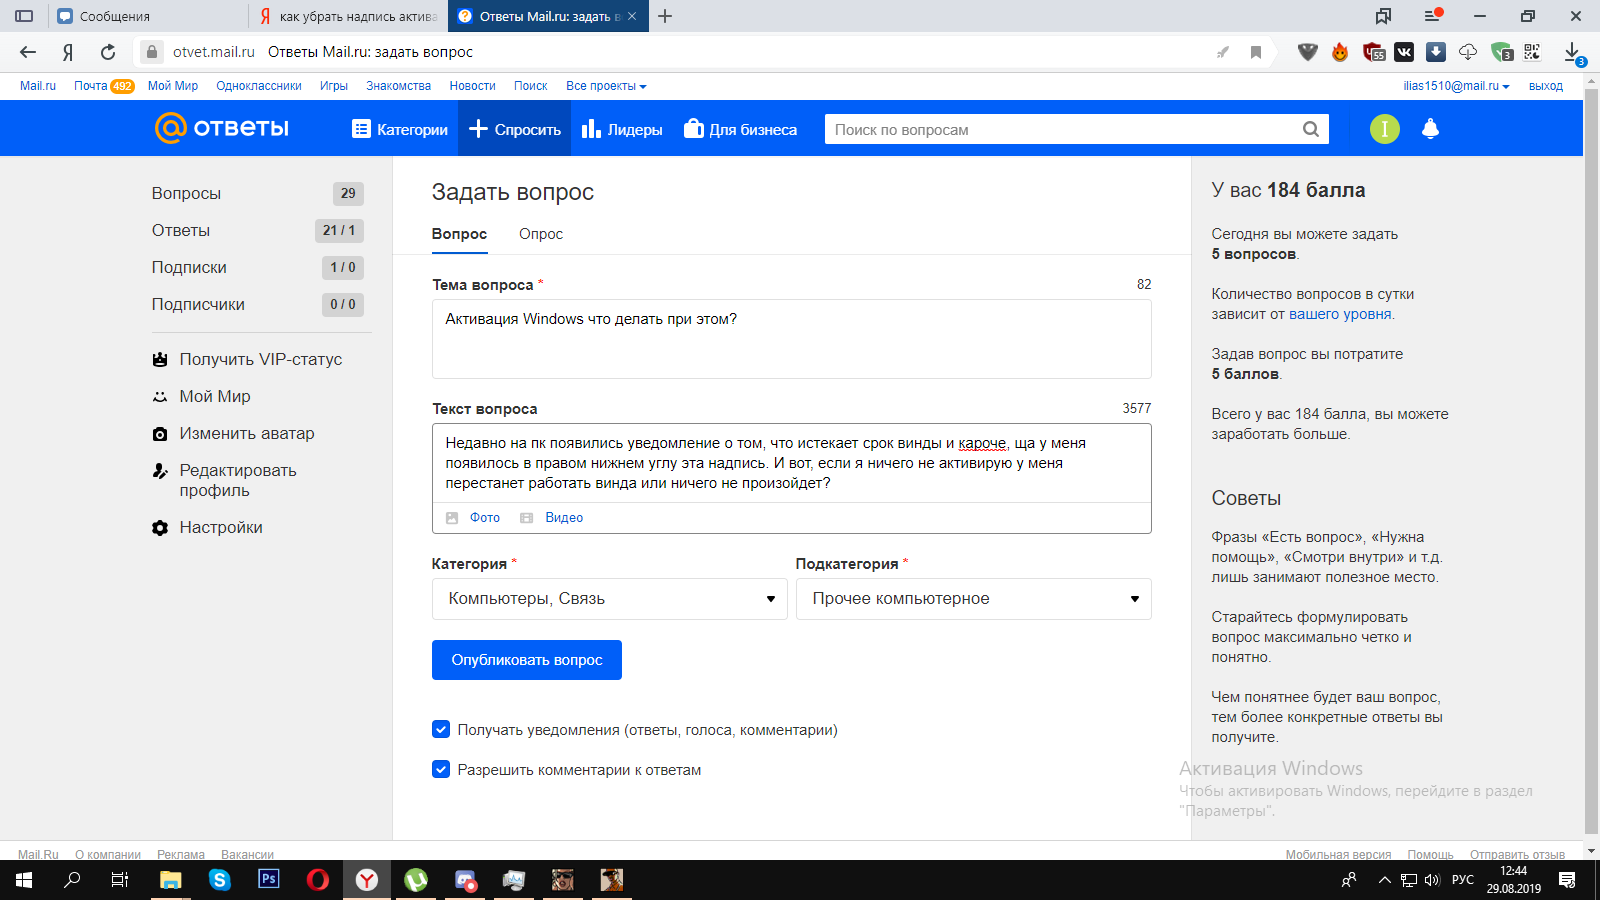The height and width of the screenshot is (900, 1600).
Task: Click Редактировать профиль icon
Action: point(160,471)
